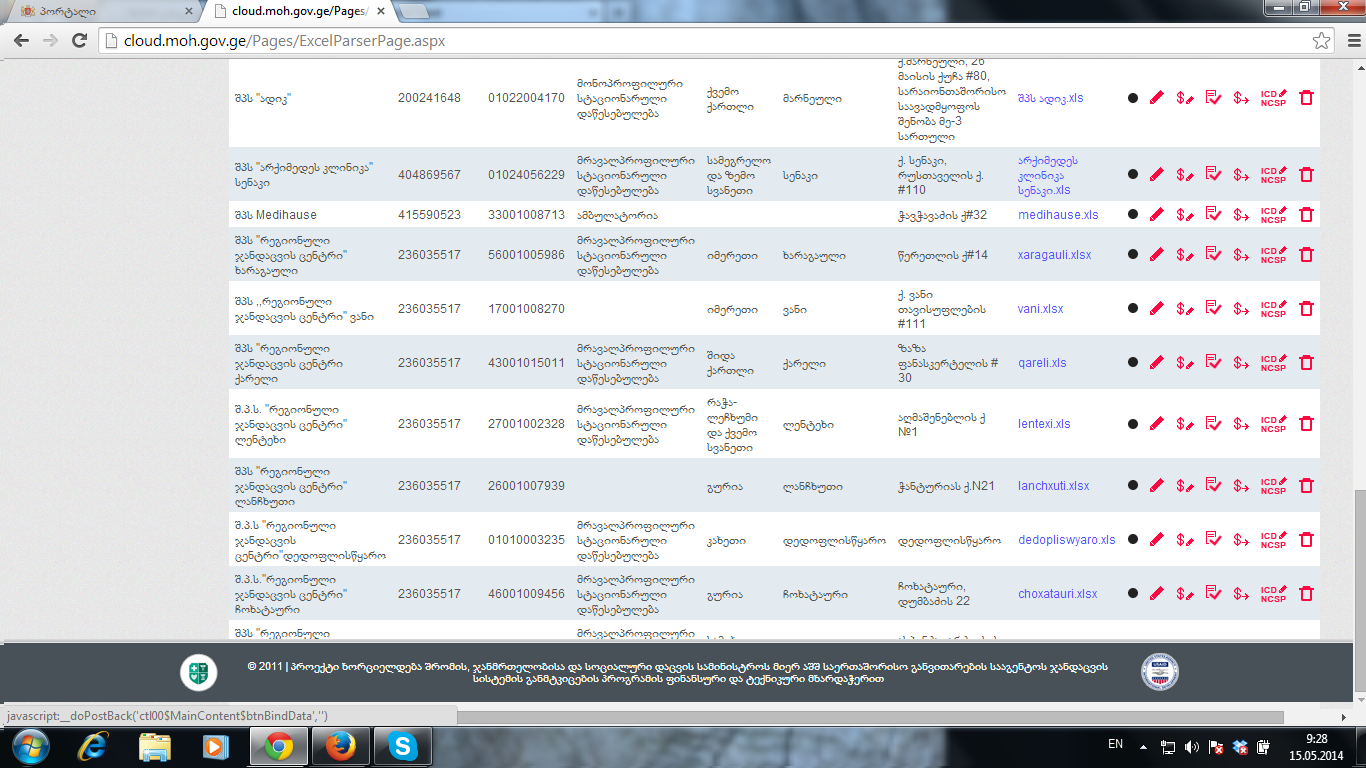Click black status dot in medihause.xls row
The height and width of the screenshot is (768, 1366).
point(1133,215)
